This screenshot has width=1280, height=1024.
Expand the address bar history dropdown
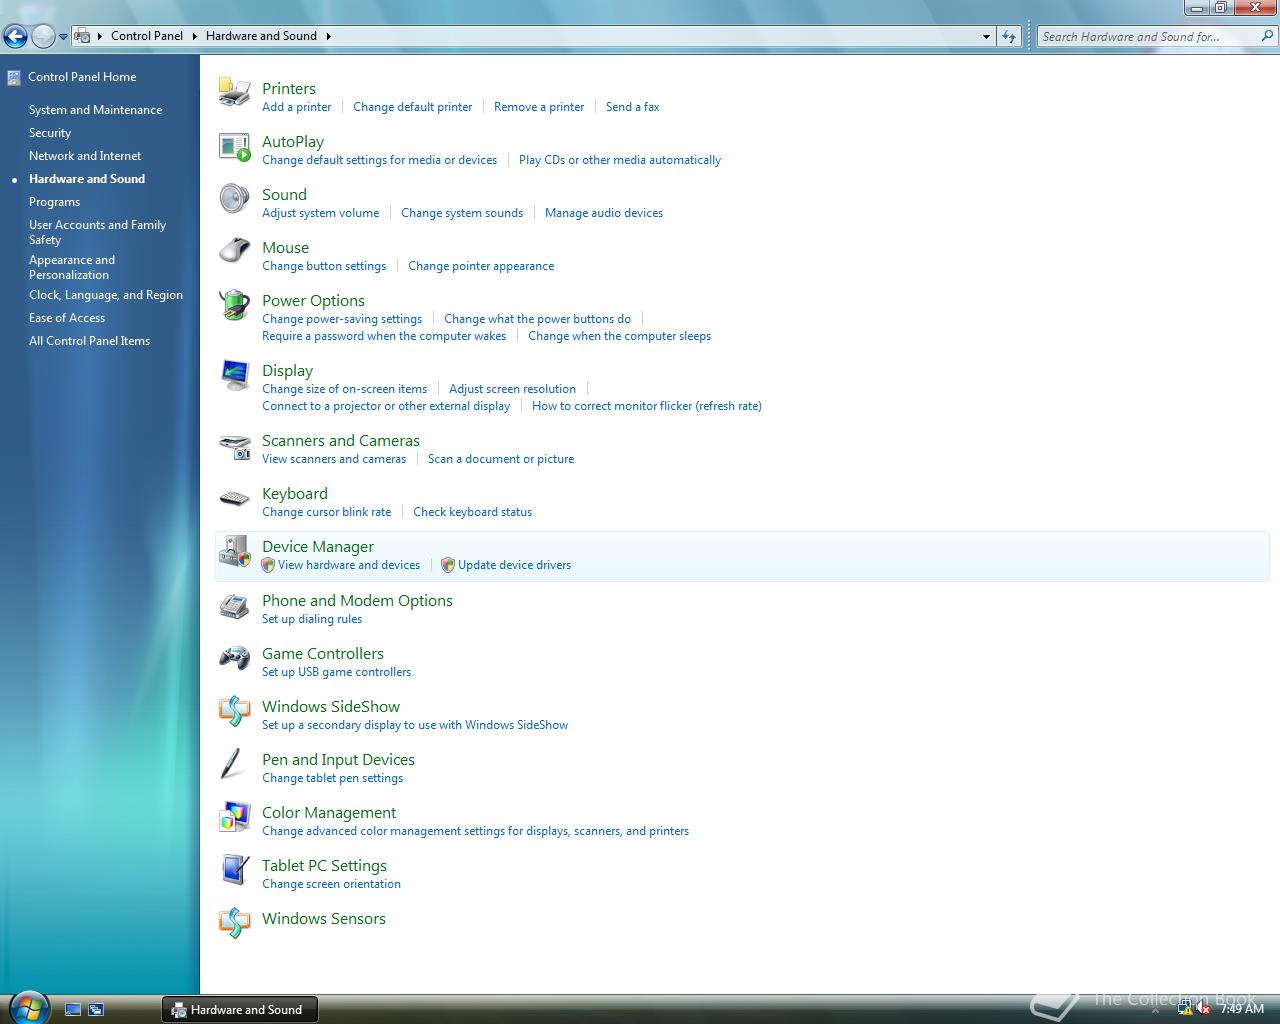pyautogui.click(x=987, y=36)
